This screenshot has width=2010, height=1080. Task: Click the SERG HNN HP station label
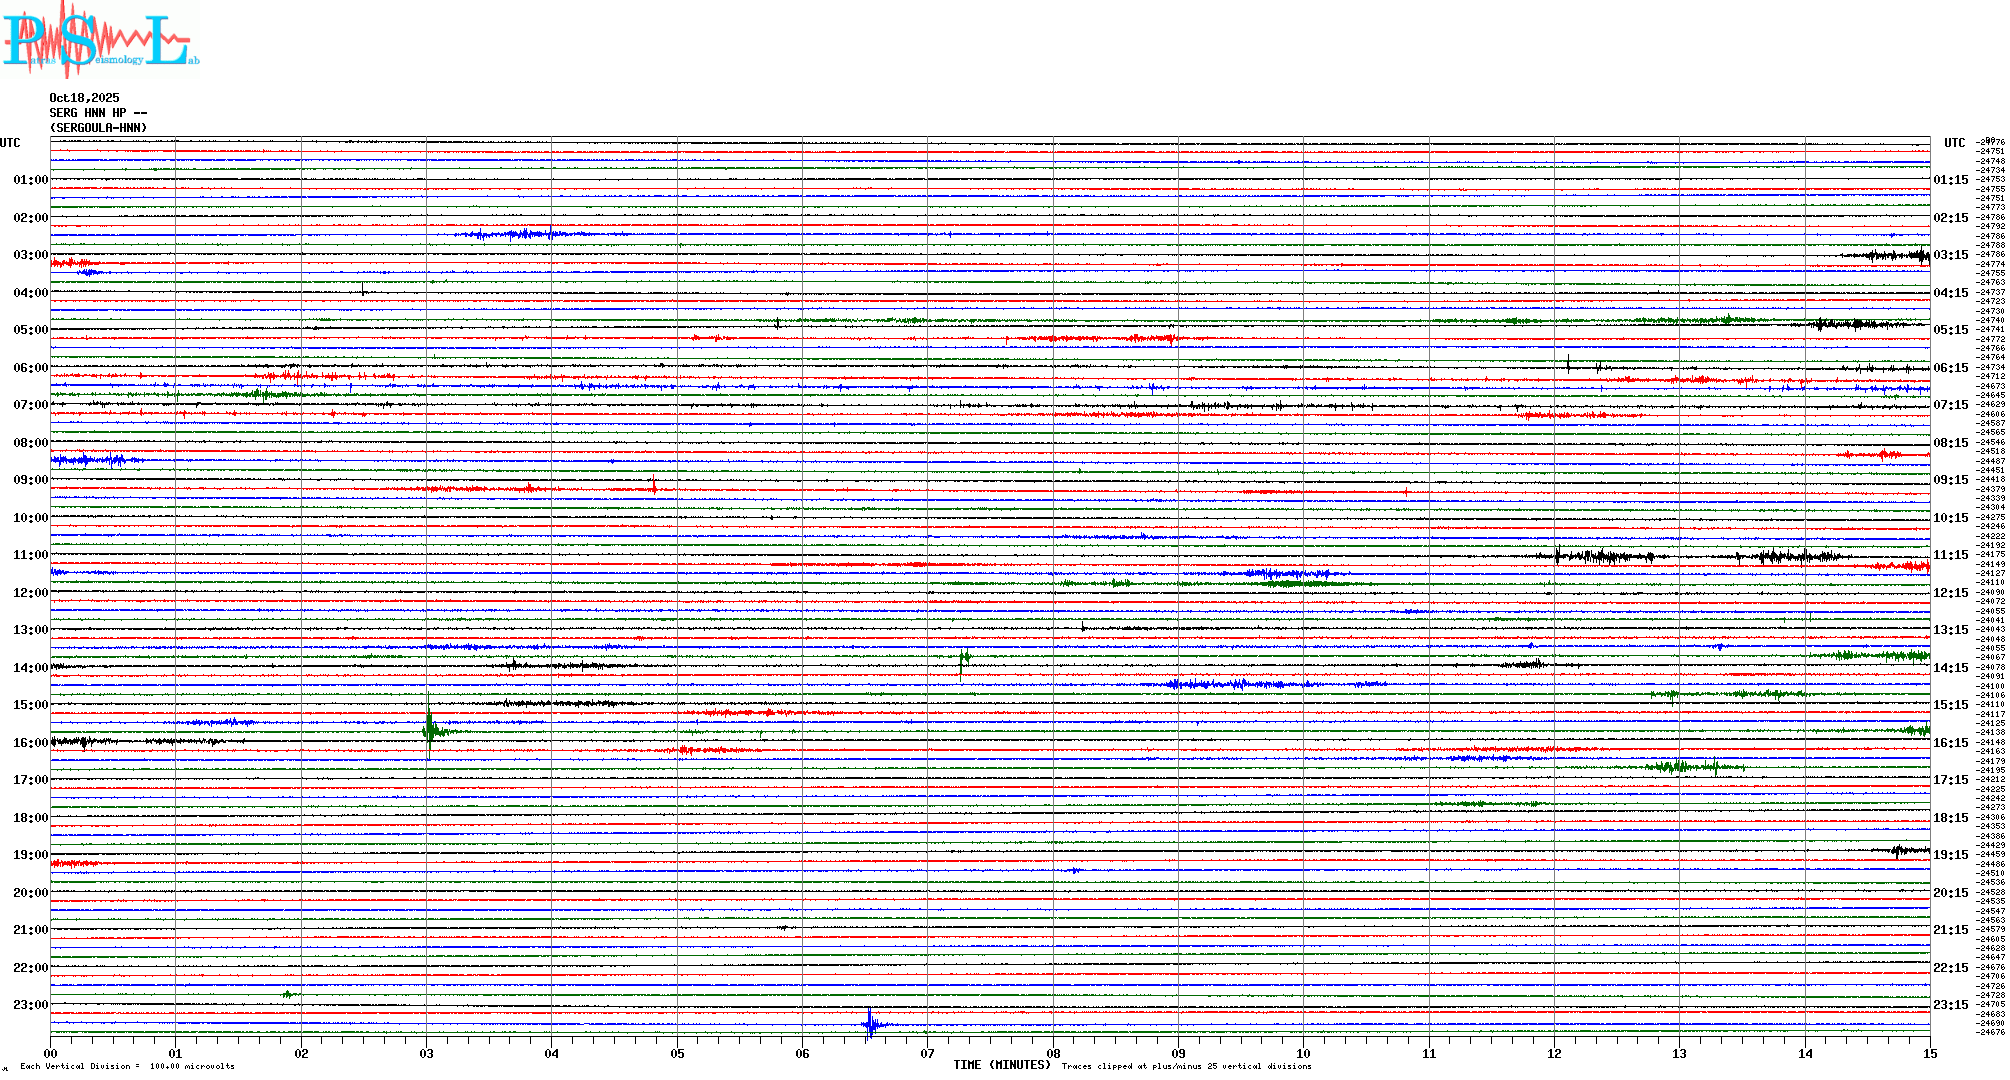[97, 113]
